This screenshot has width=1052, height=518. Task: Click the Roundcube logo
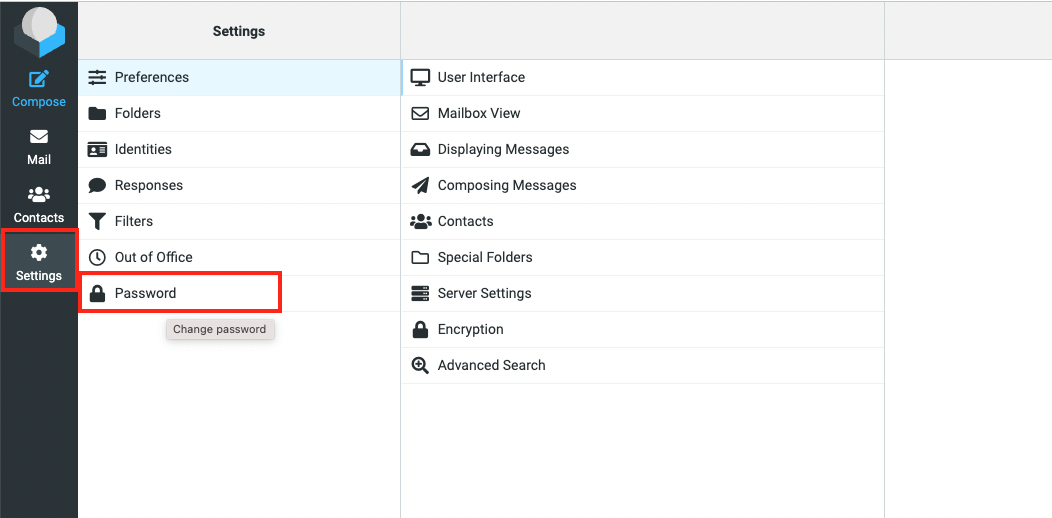click(39, 32)
